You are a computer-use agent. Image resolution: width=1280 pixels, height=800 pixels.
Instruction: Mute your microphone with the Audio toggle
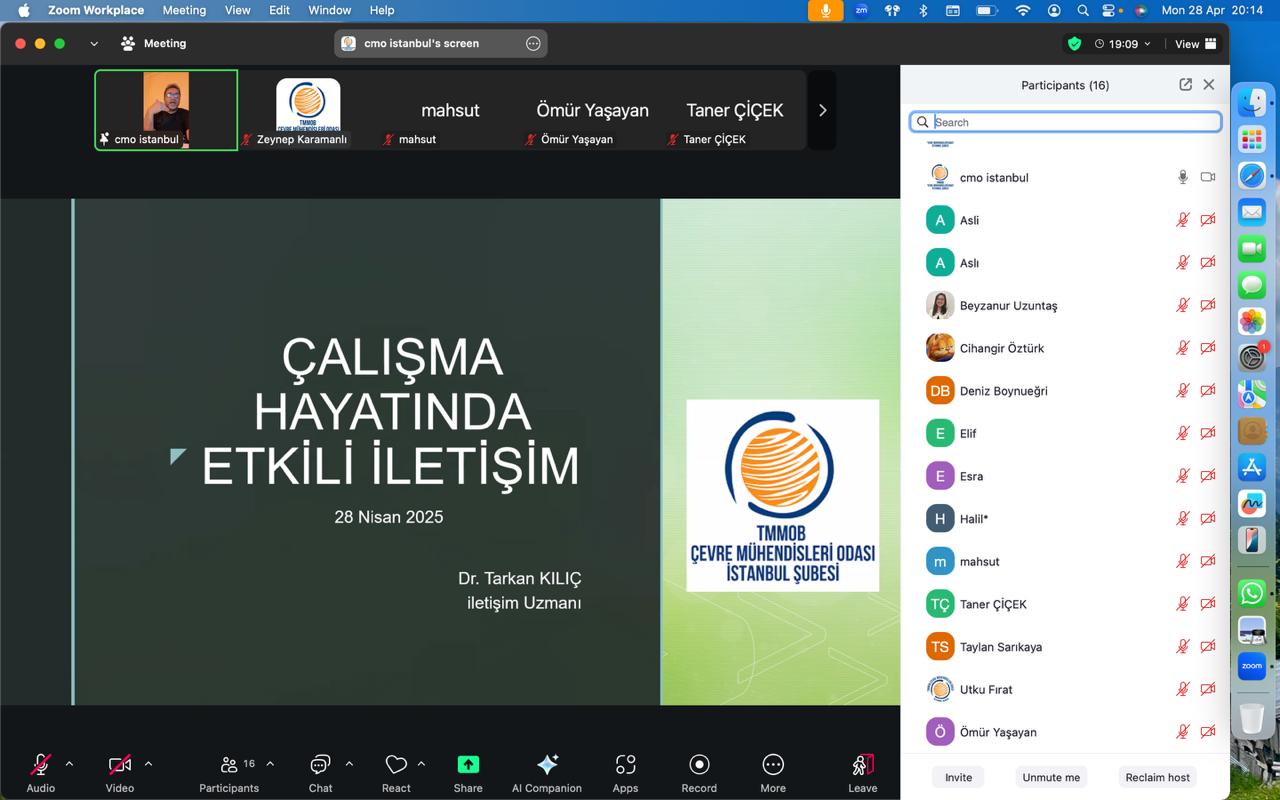39,766
